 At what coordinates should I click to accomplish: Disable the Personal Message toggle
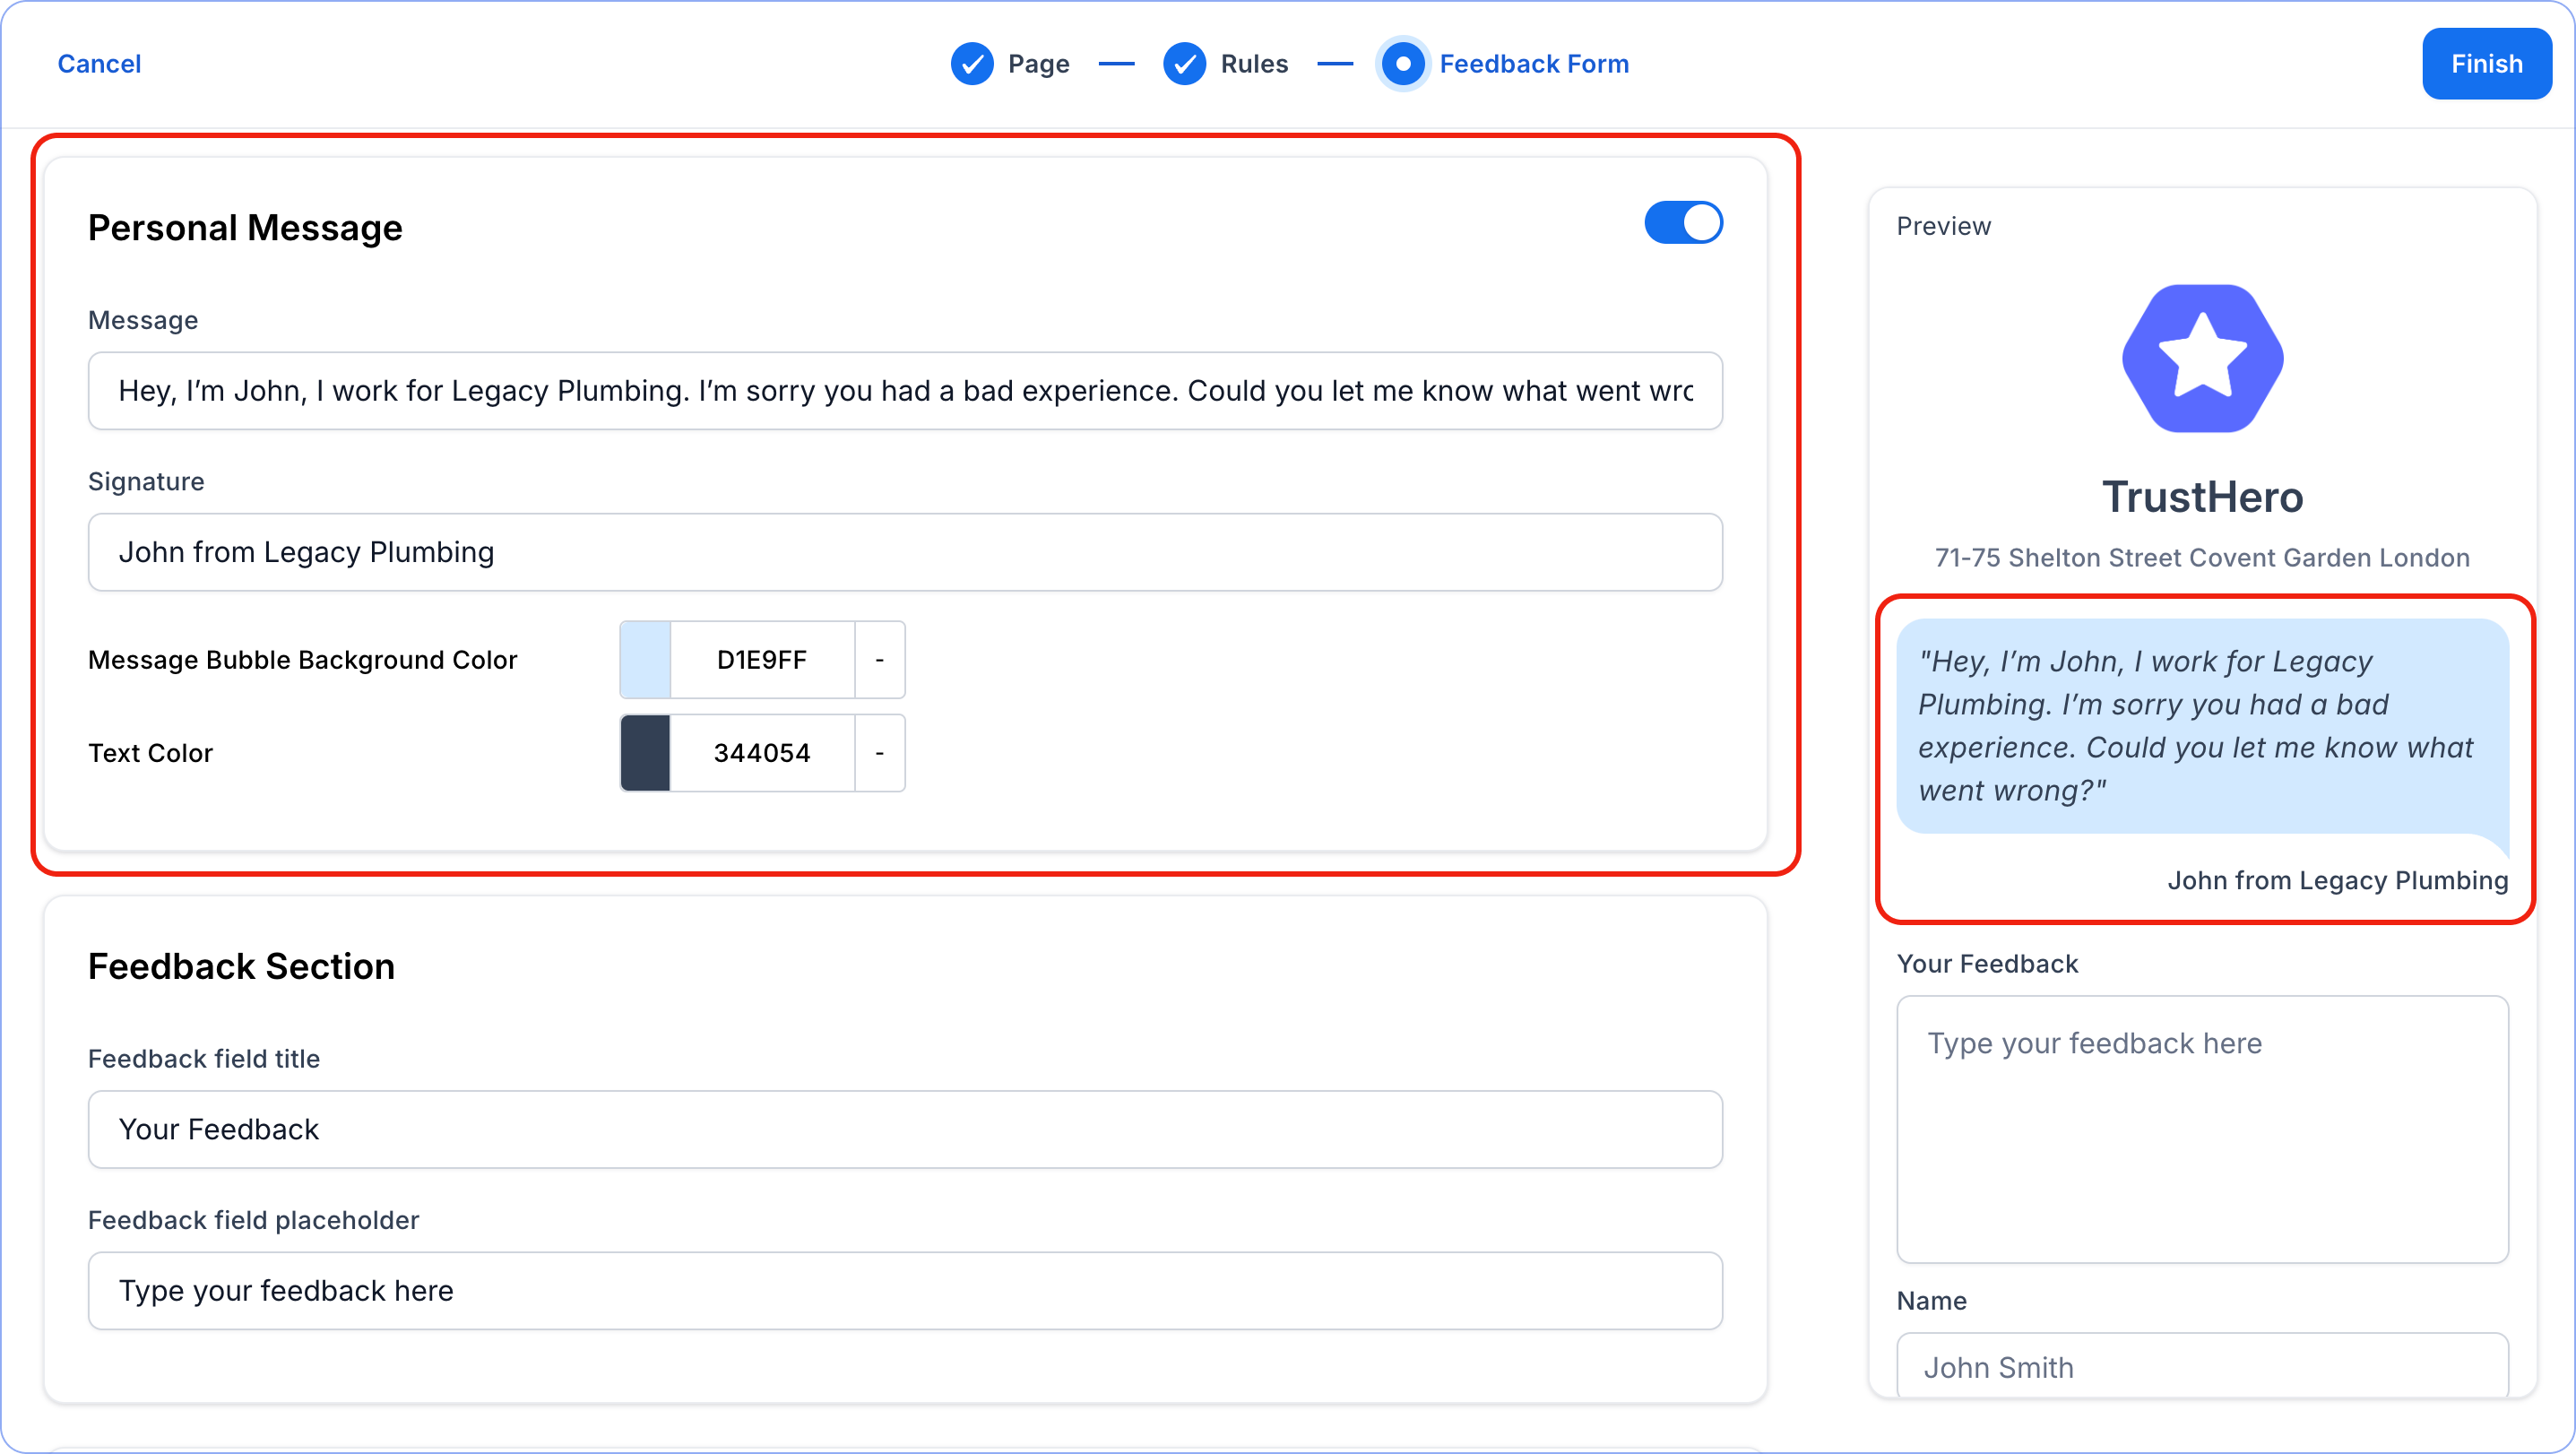1683,223
